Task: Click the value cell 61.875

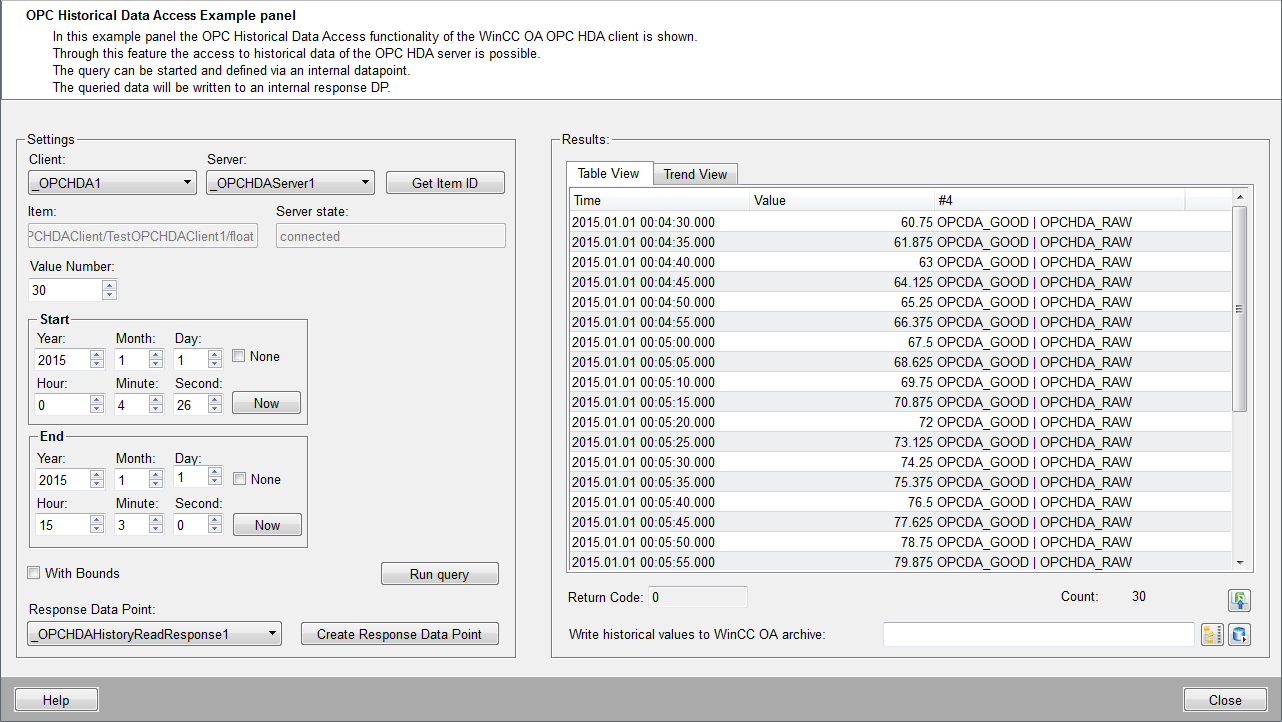Action: pos(842,242)
